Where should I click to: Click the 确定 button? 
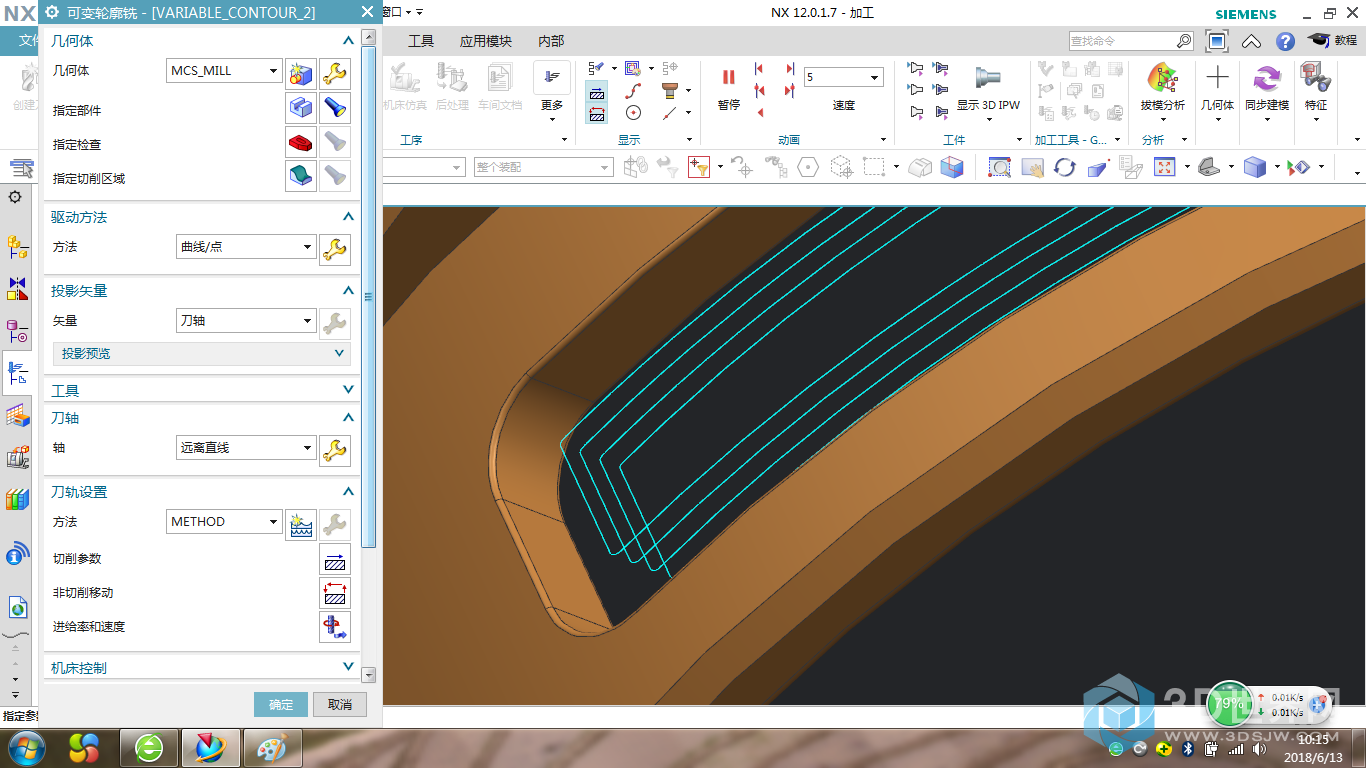pyautogui.click(x=281, y=705)
